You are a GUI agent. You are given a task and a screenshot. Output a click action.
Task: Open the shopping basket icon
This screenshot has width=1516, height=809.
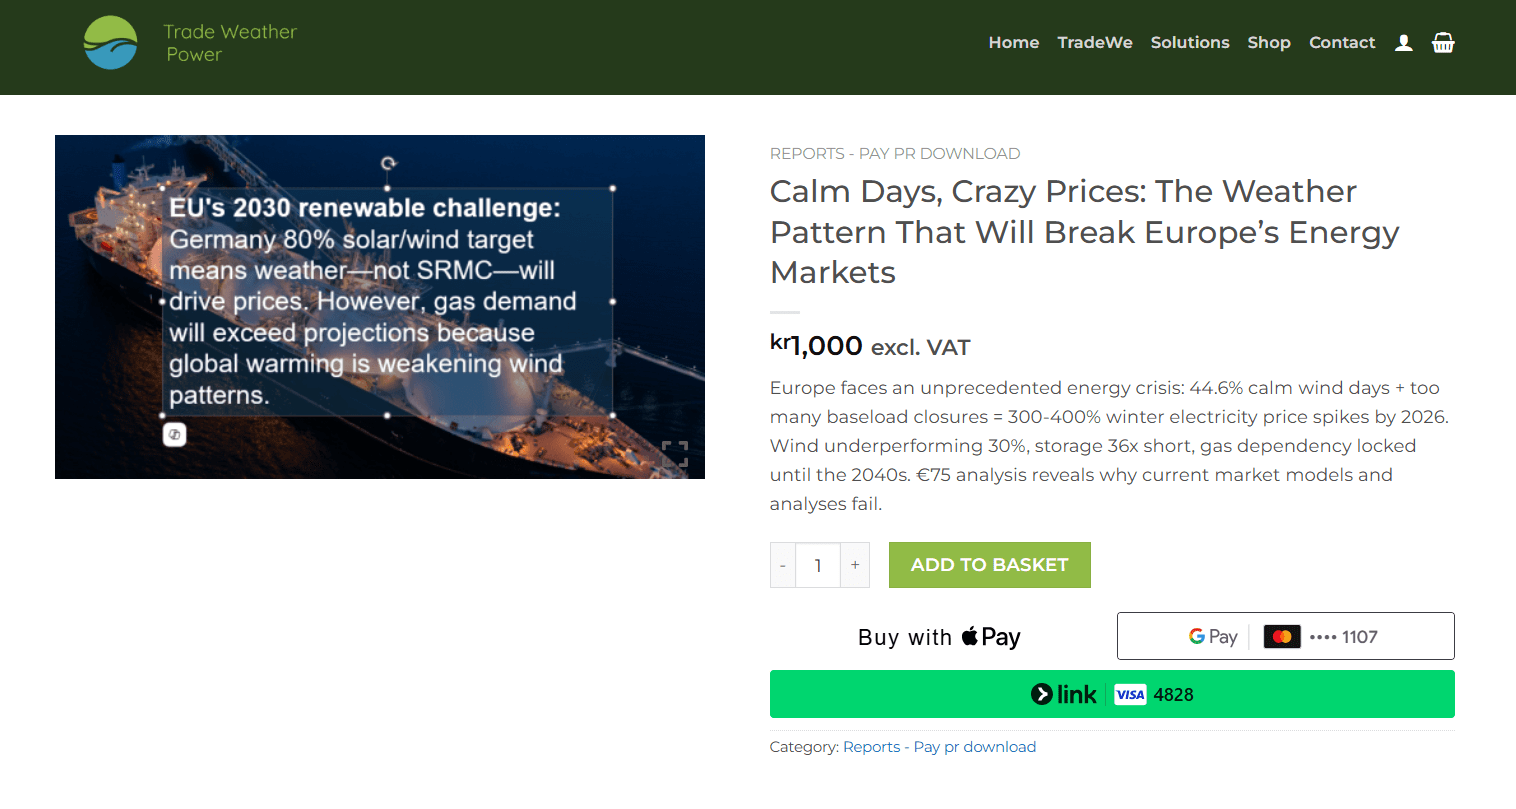point(1442,43)
